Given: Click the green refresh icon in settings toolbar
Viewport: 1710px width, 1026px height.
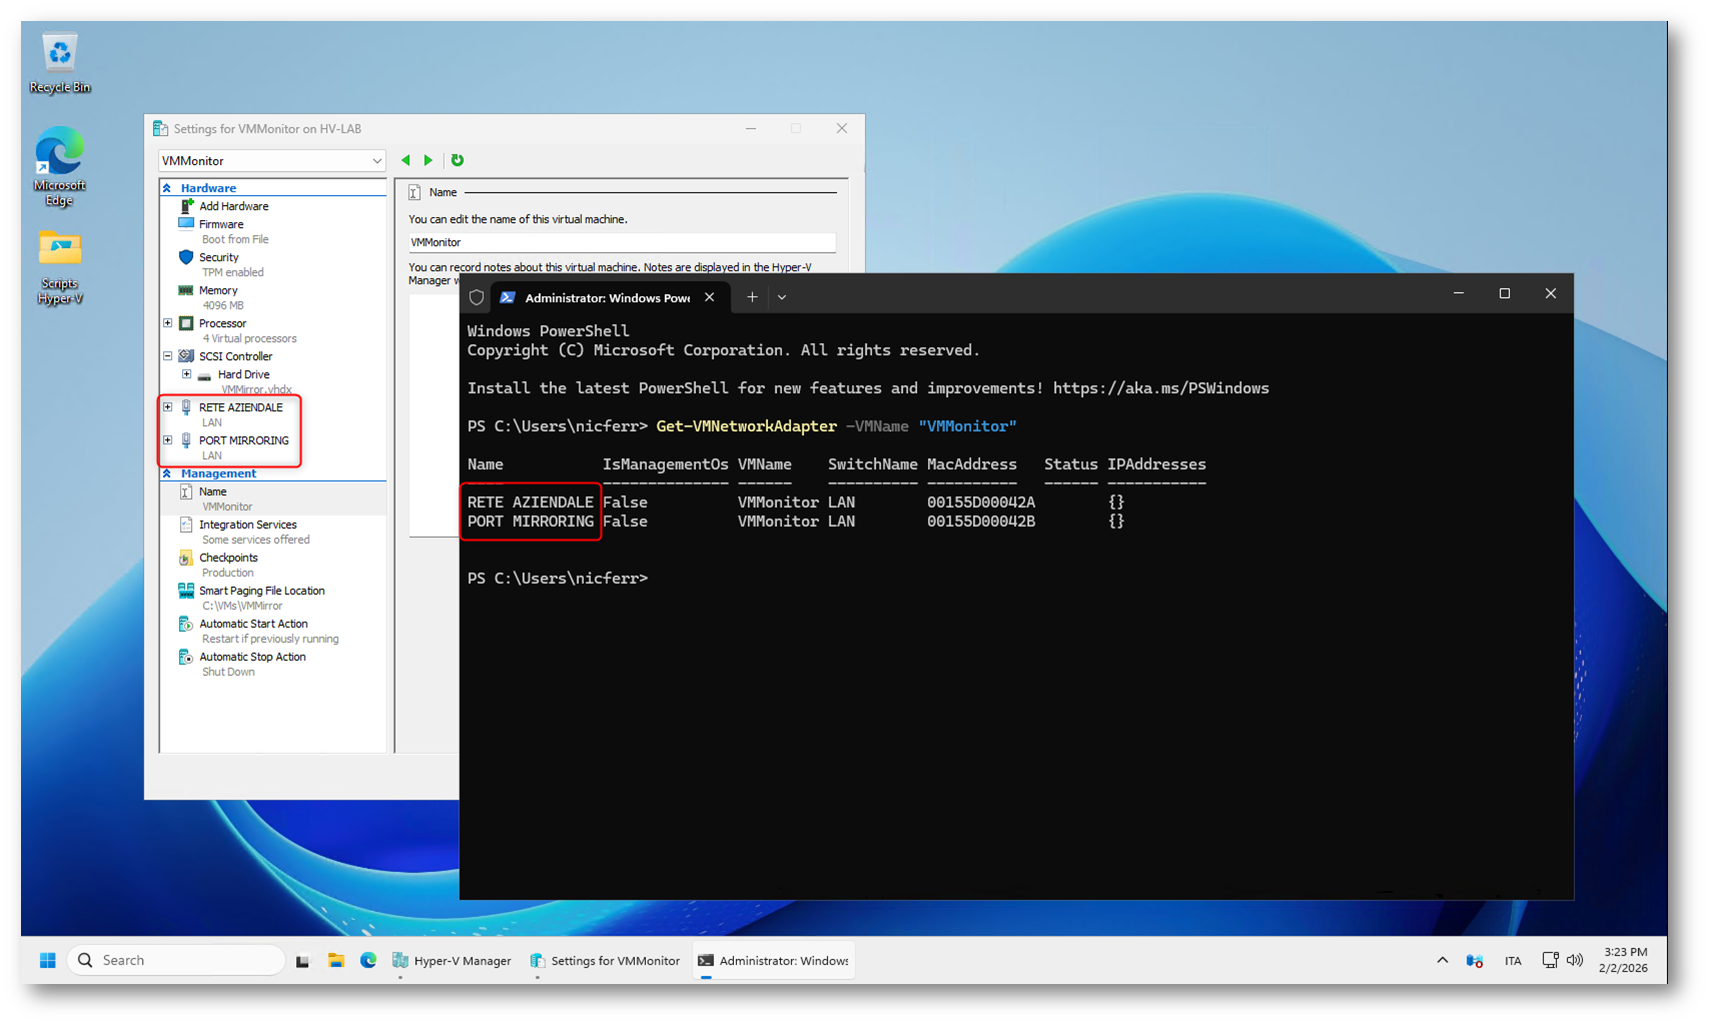Looking at the screenshot, I should pos(457,160).
